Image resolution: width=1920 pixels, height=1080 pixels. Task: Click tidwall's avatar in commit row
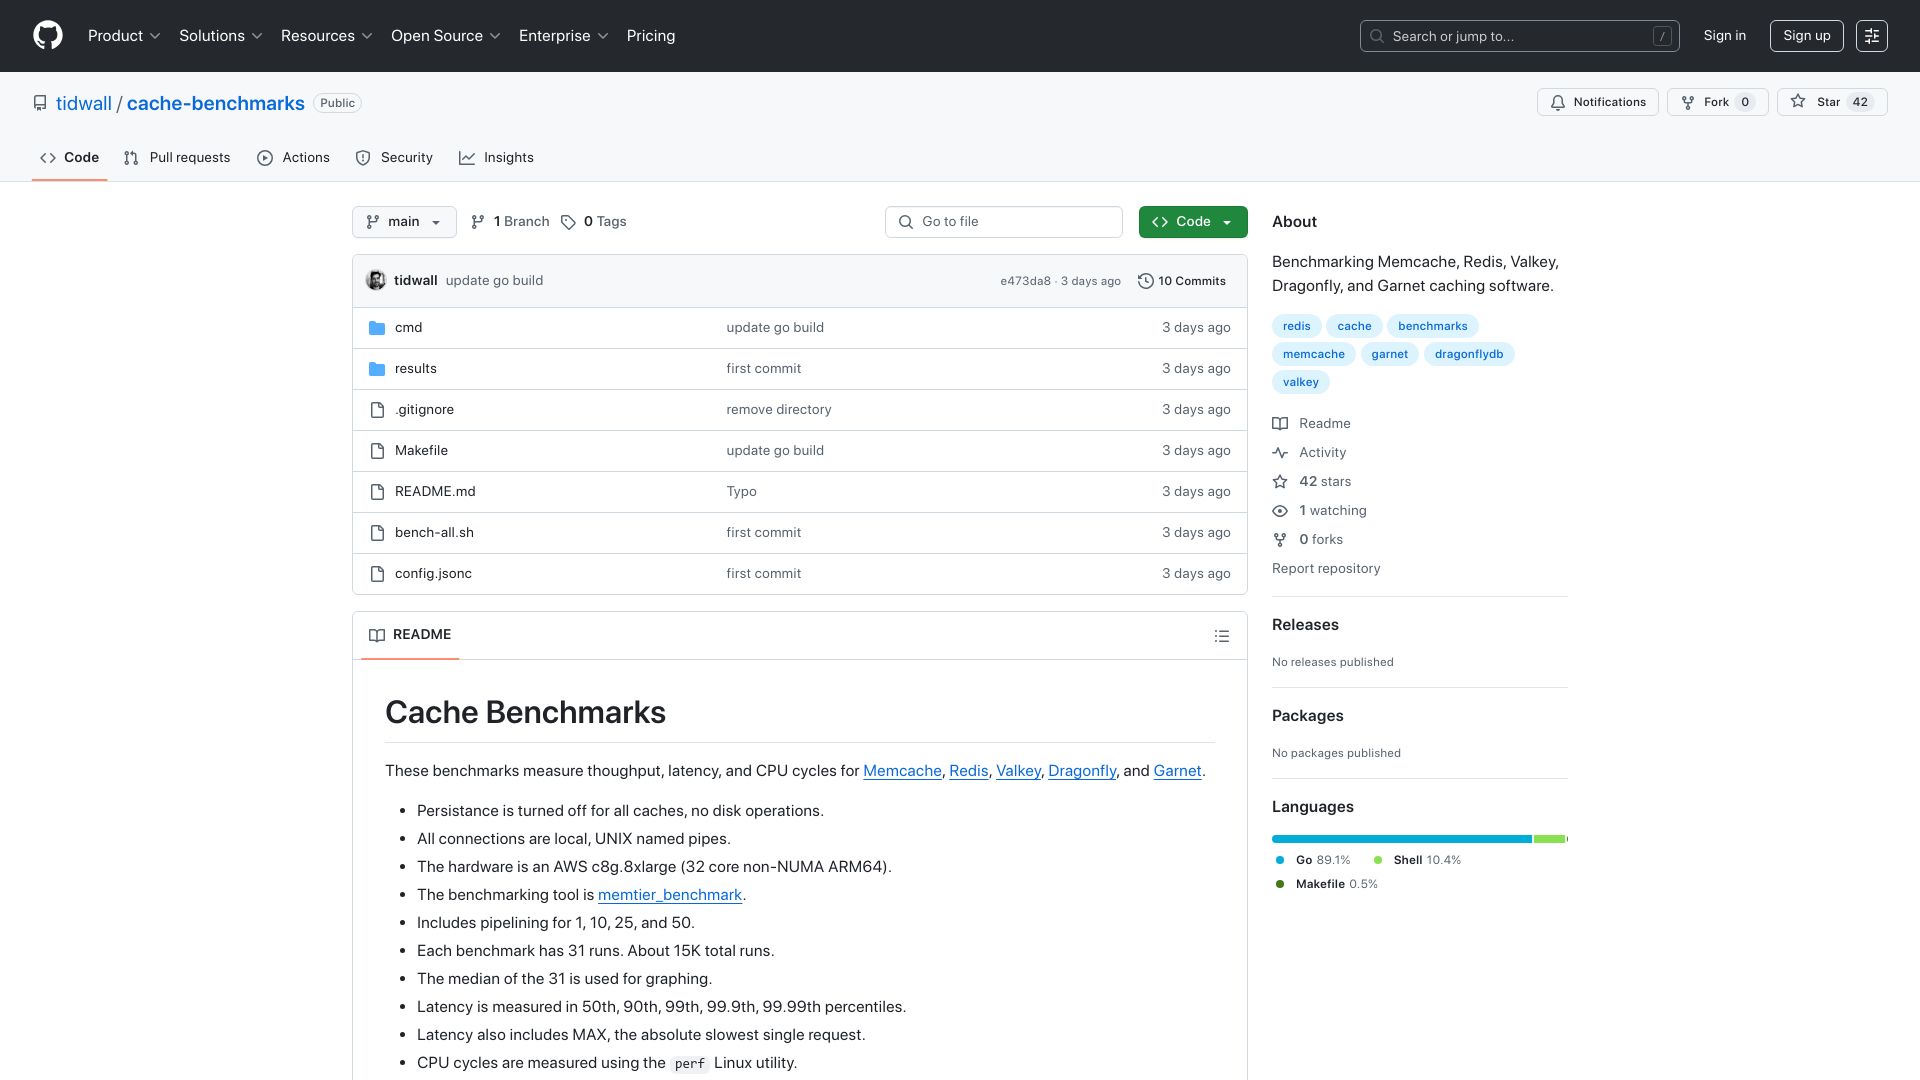point(376,281)
